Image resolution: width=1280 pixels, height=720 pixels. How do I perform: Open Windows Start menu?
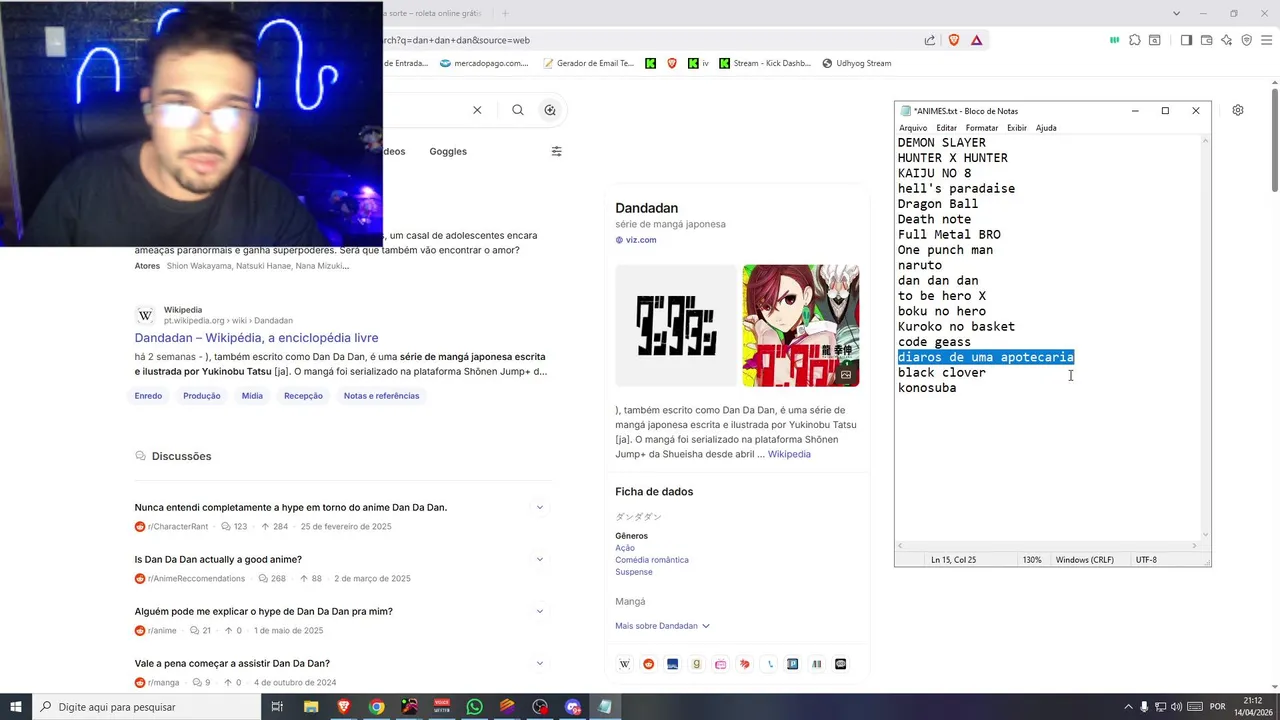coord(16,707)
